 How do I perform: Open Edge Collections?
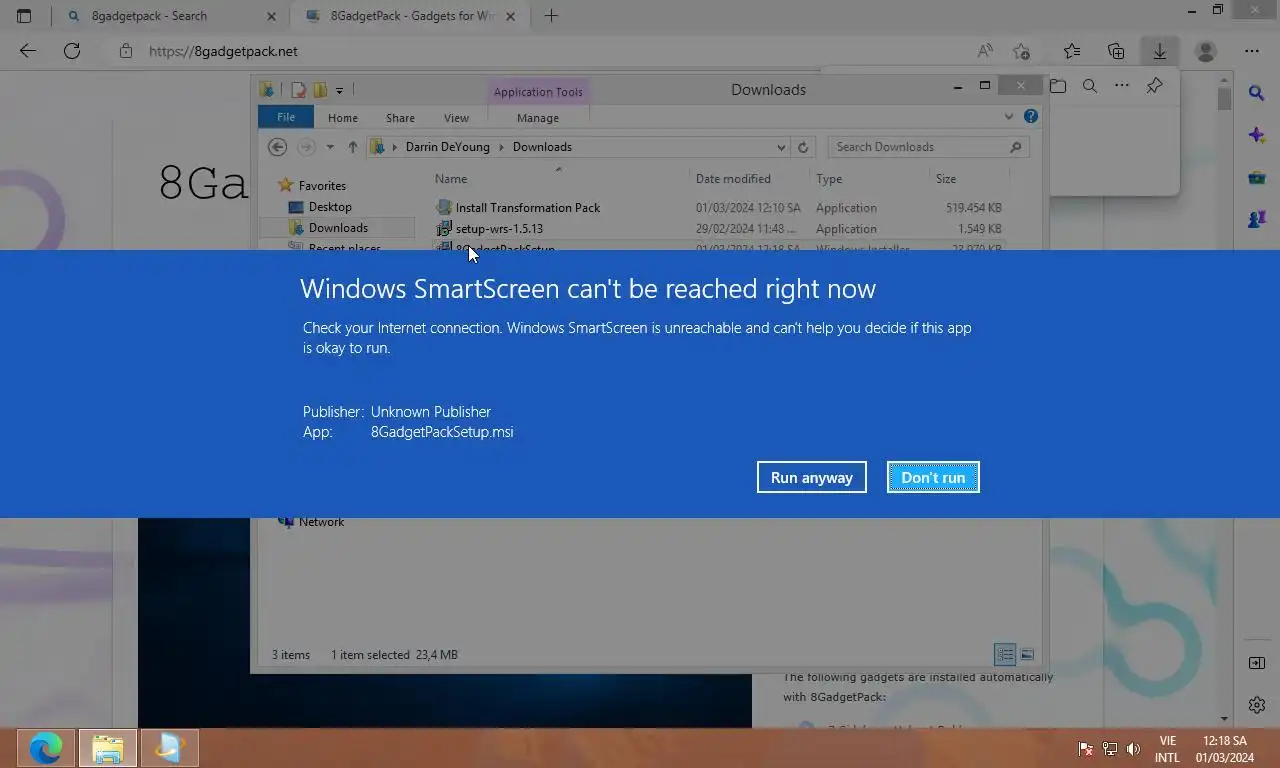[x=1116, y=51]
